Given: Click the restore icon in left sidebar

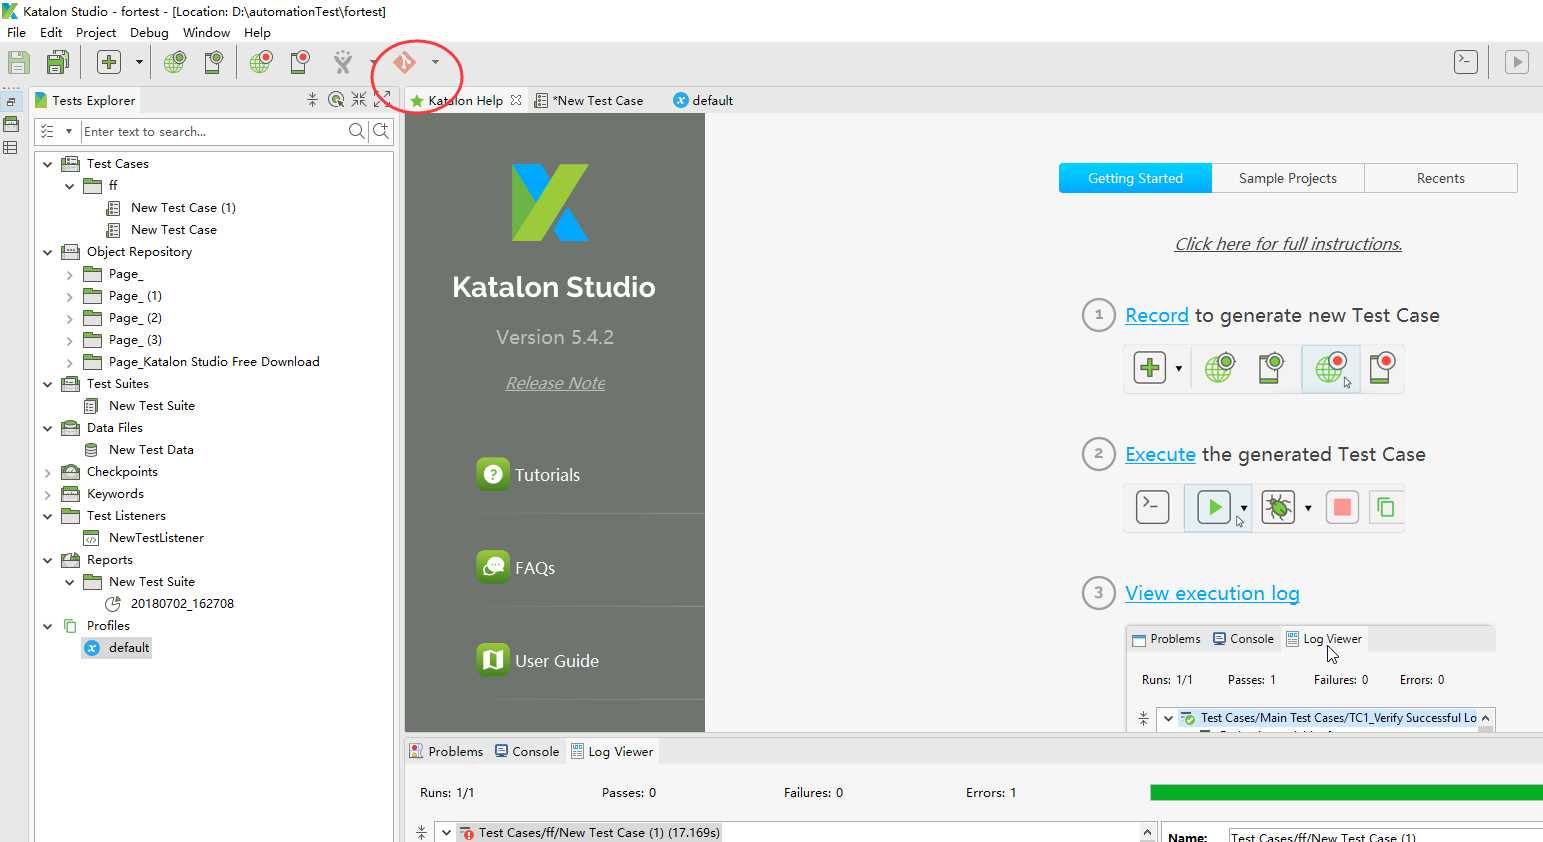Looking at the screenshot, I should (11, 102).
